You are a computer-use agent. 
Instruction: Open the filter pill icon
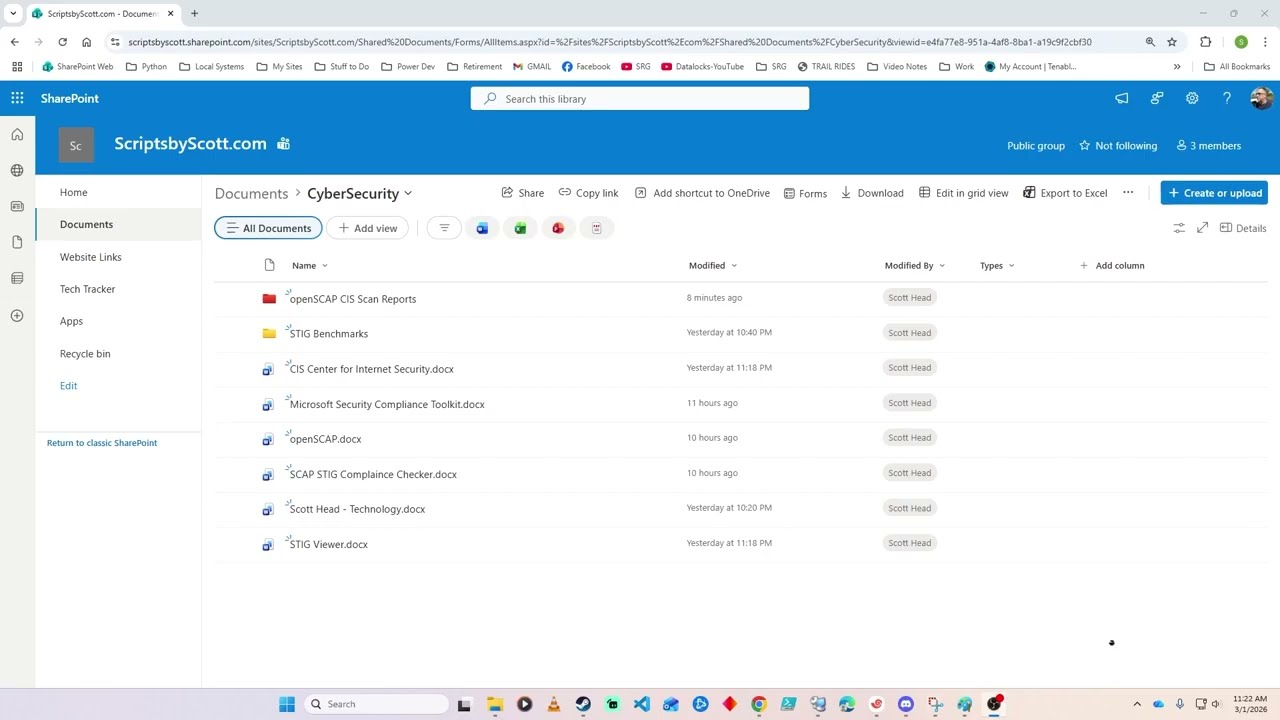click(x=444, y=228)
